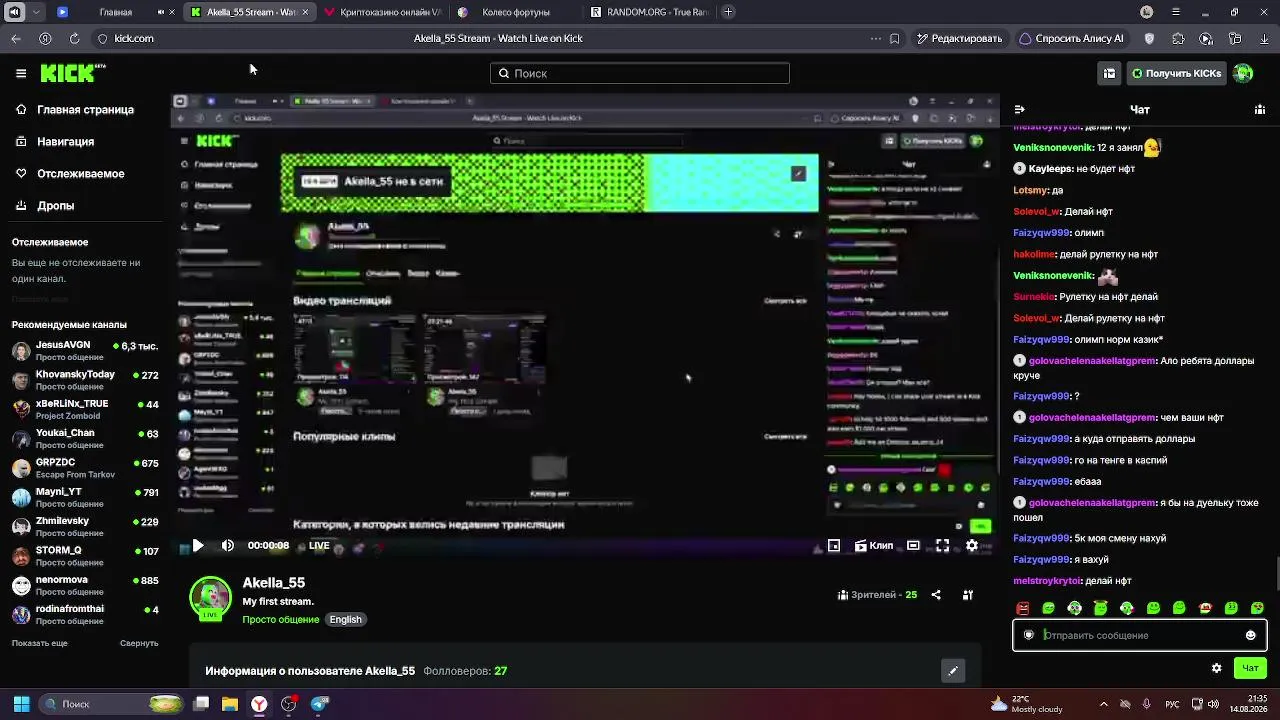Open KhovanskyToday recommended channel
The width and height of the screenshot is (1280, 720).
(85, 380)
